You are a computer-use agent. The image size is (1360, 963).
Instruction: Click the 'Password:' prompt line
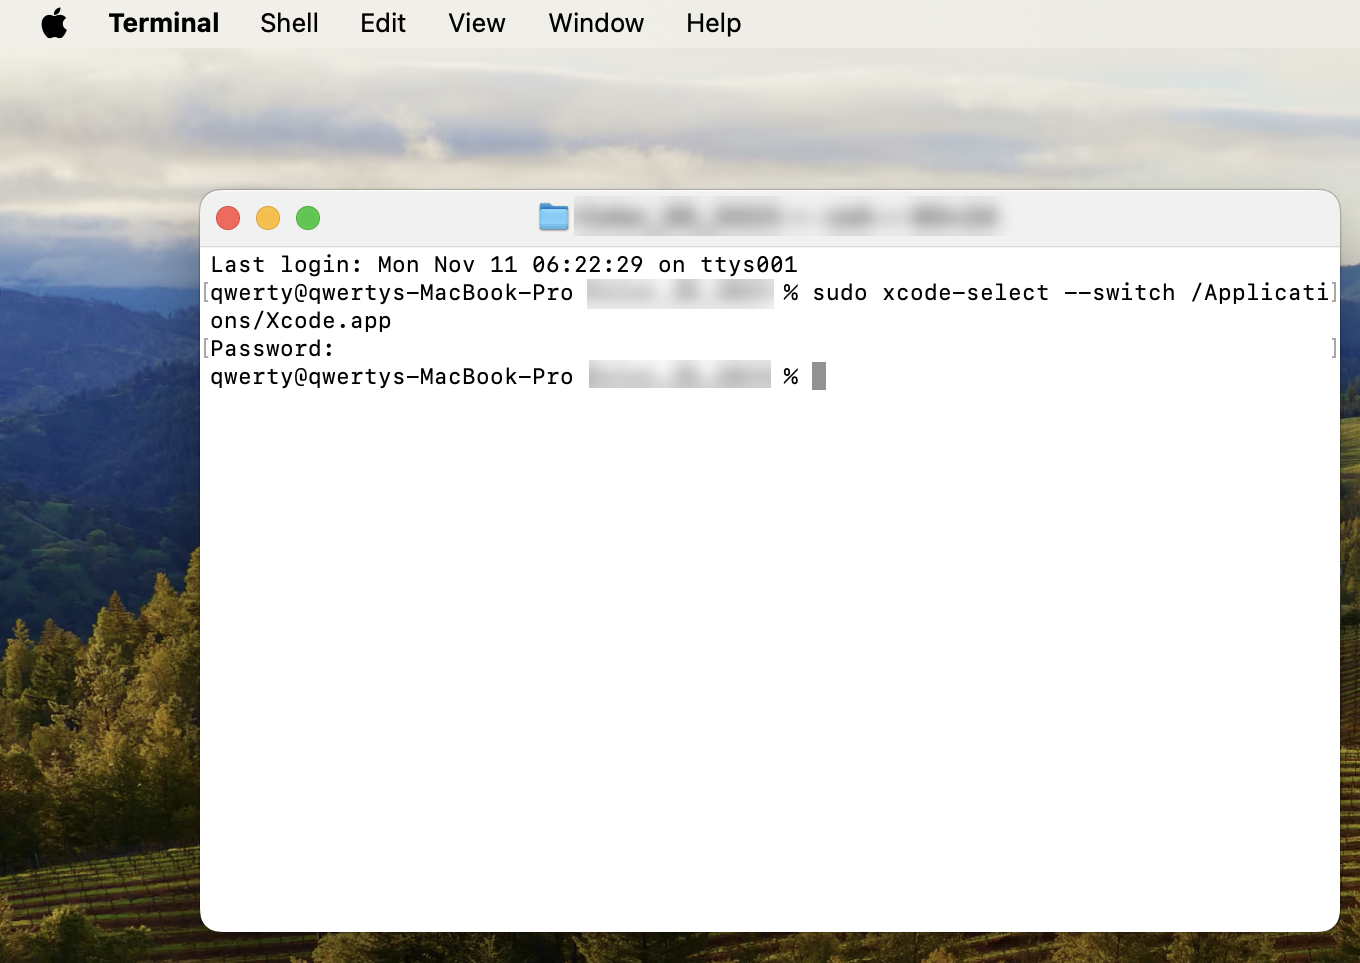click(272, 349)
